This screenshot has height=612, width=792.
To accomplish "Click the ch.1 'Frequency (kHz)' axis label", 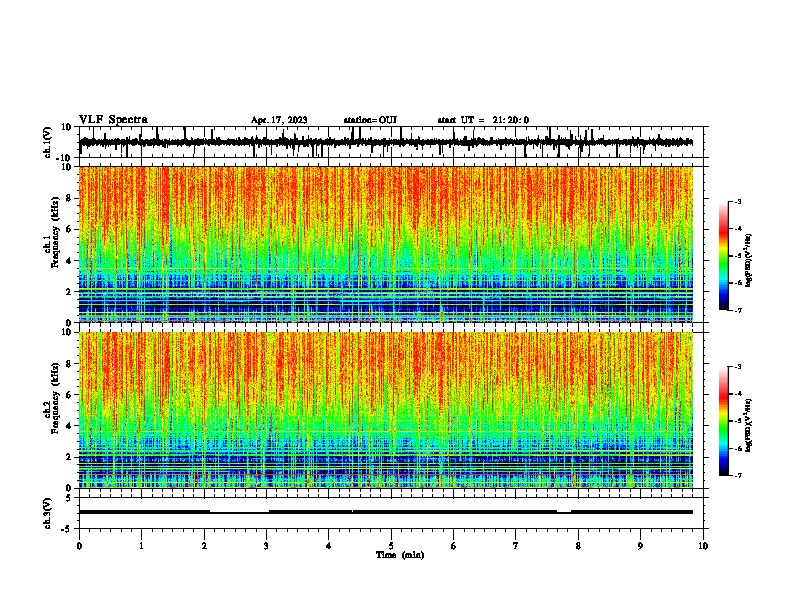I will click(56, 232).
